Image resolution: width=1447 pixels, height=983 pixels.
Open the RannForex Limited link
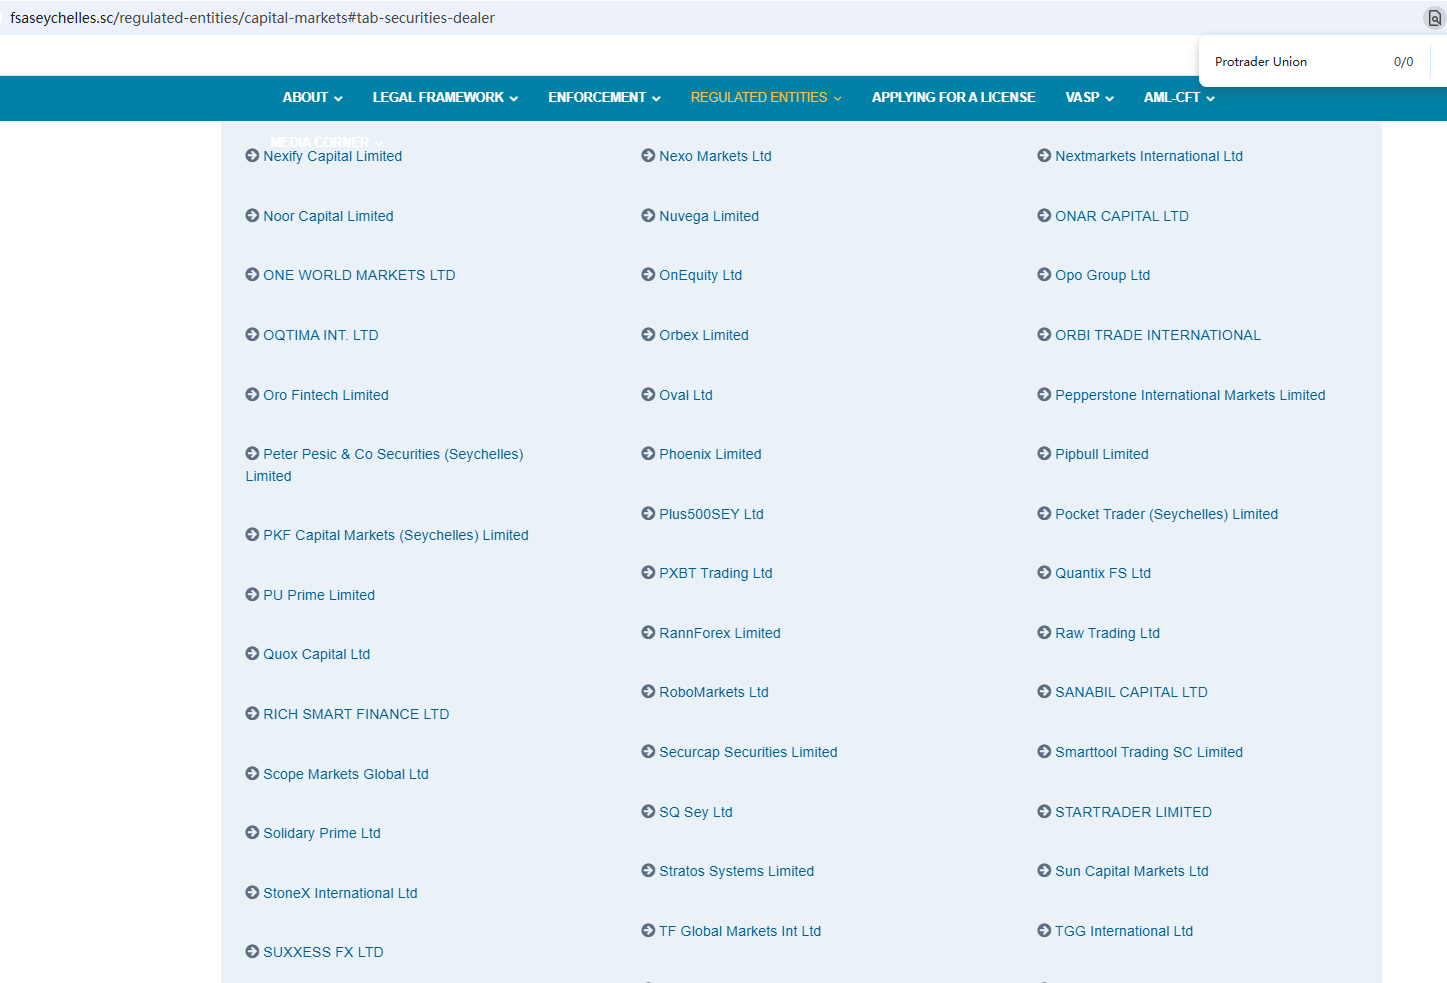pyautogui.click(x=720, y=633)
